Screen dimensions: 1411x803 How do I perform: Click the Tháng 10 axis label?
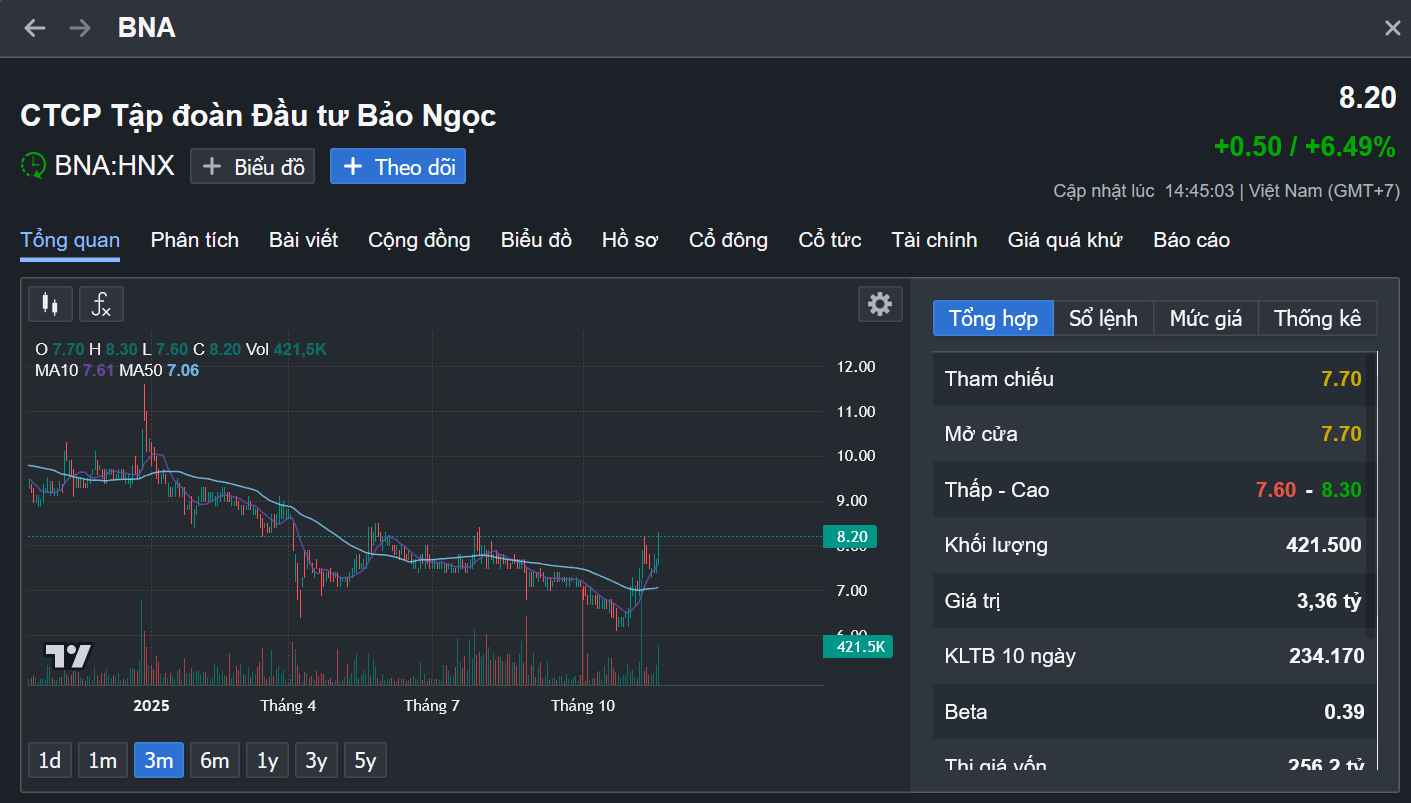pyautogui.click(x=583, y=706)
